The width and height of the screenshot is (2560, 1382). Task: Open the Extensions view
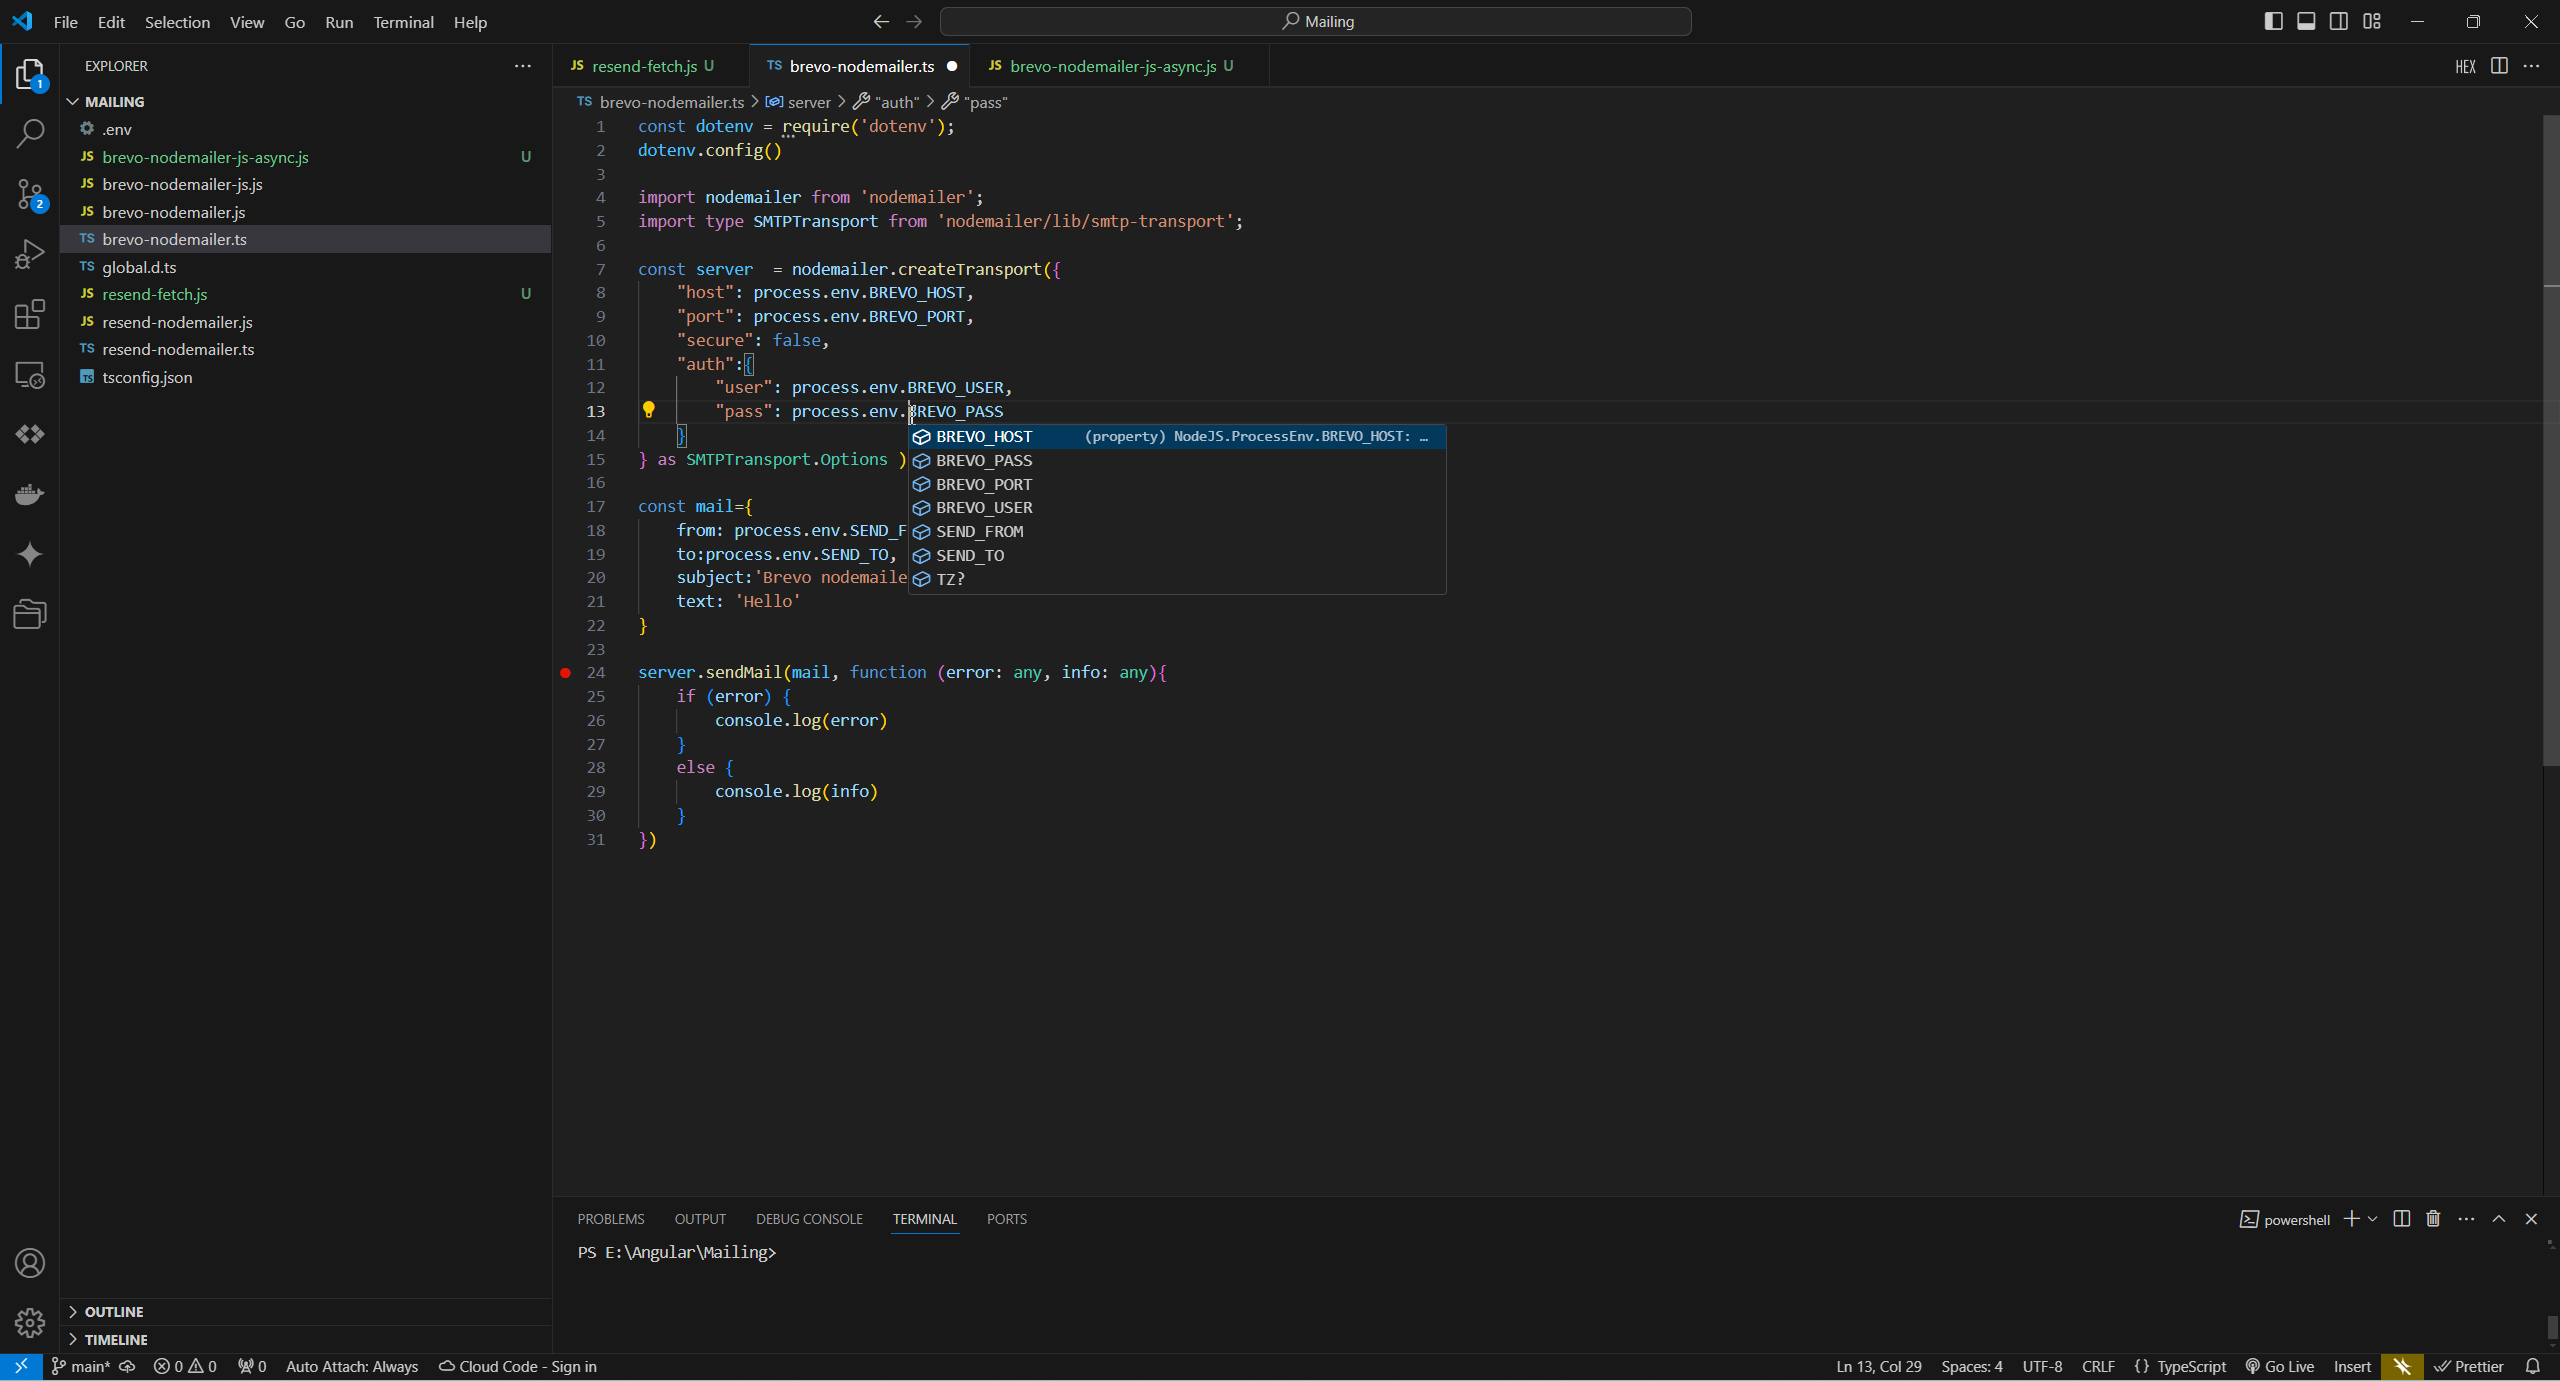30,314
